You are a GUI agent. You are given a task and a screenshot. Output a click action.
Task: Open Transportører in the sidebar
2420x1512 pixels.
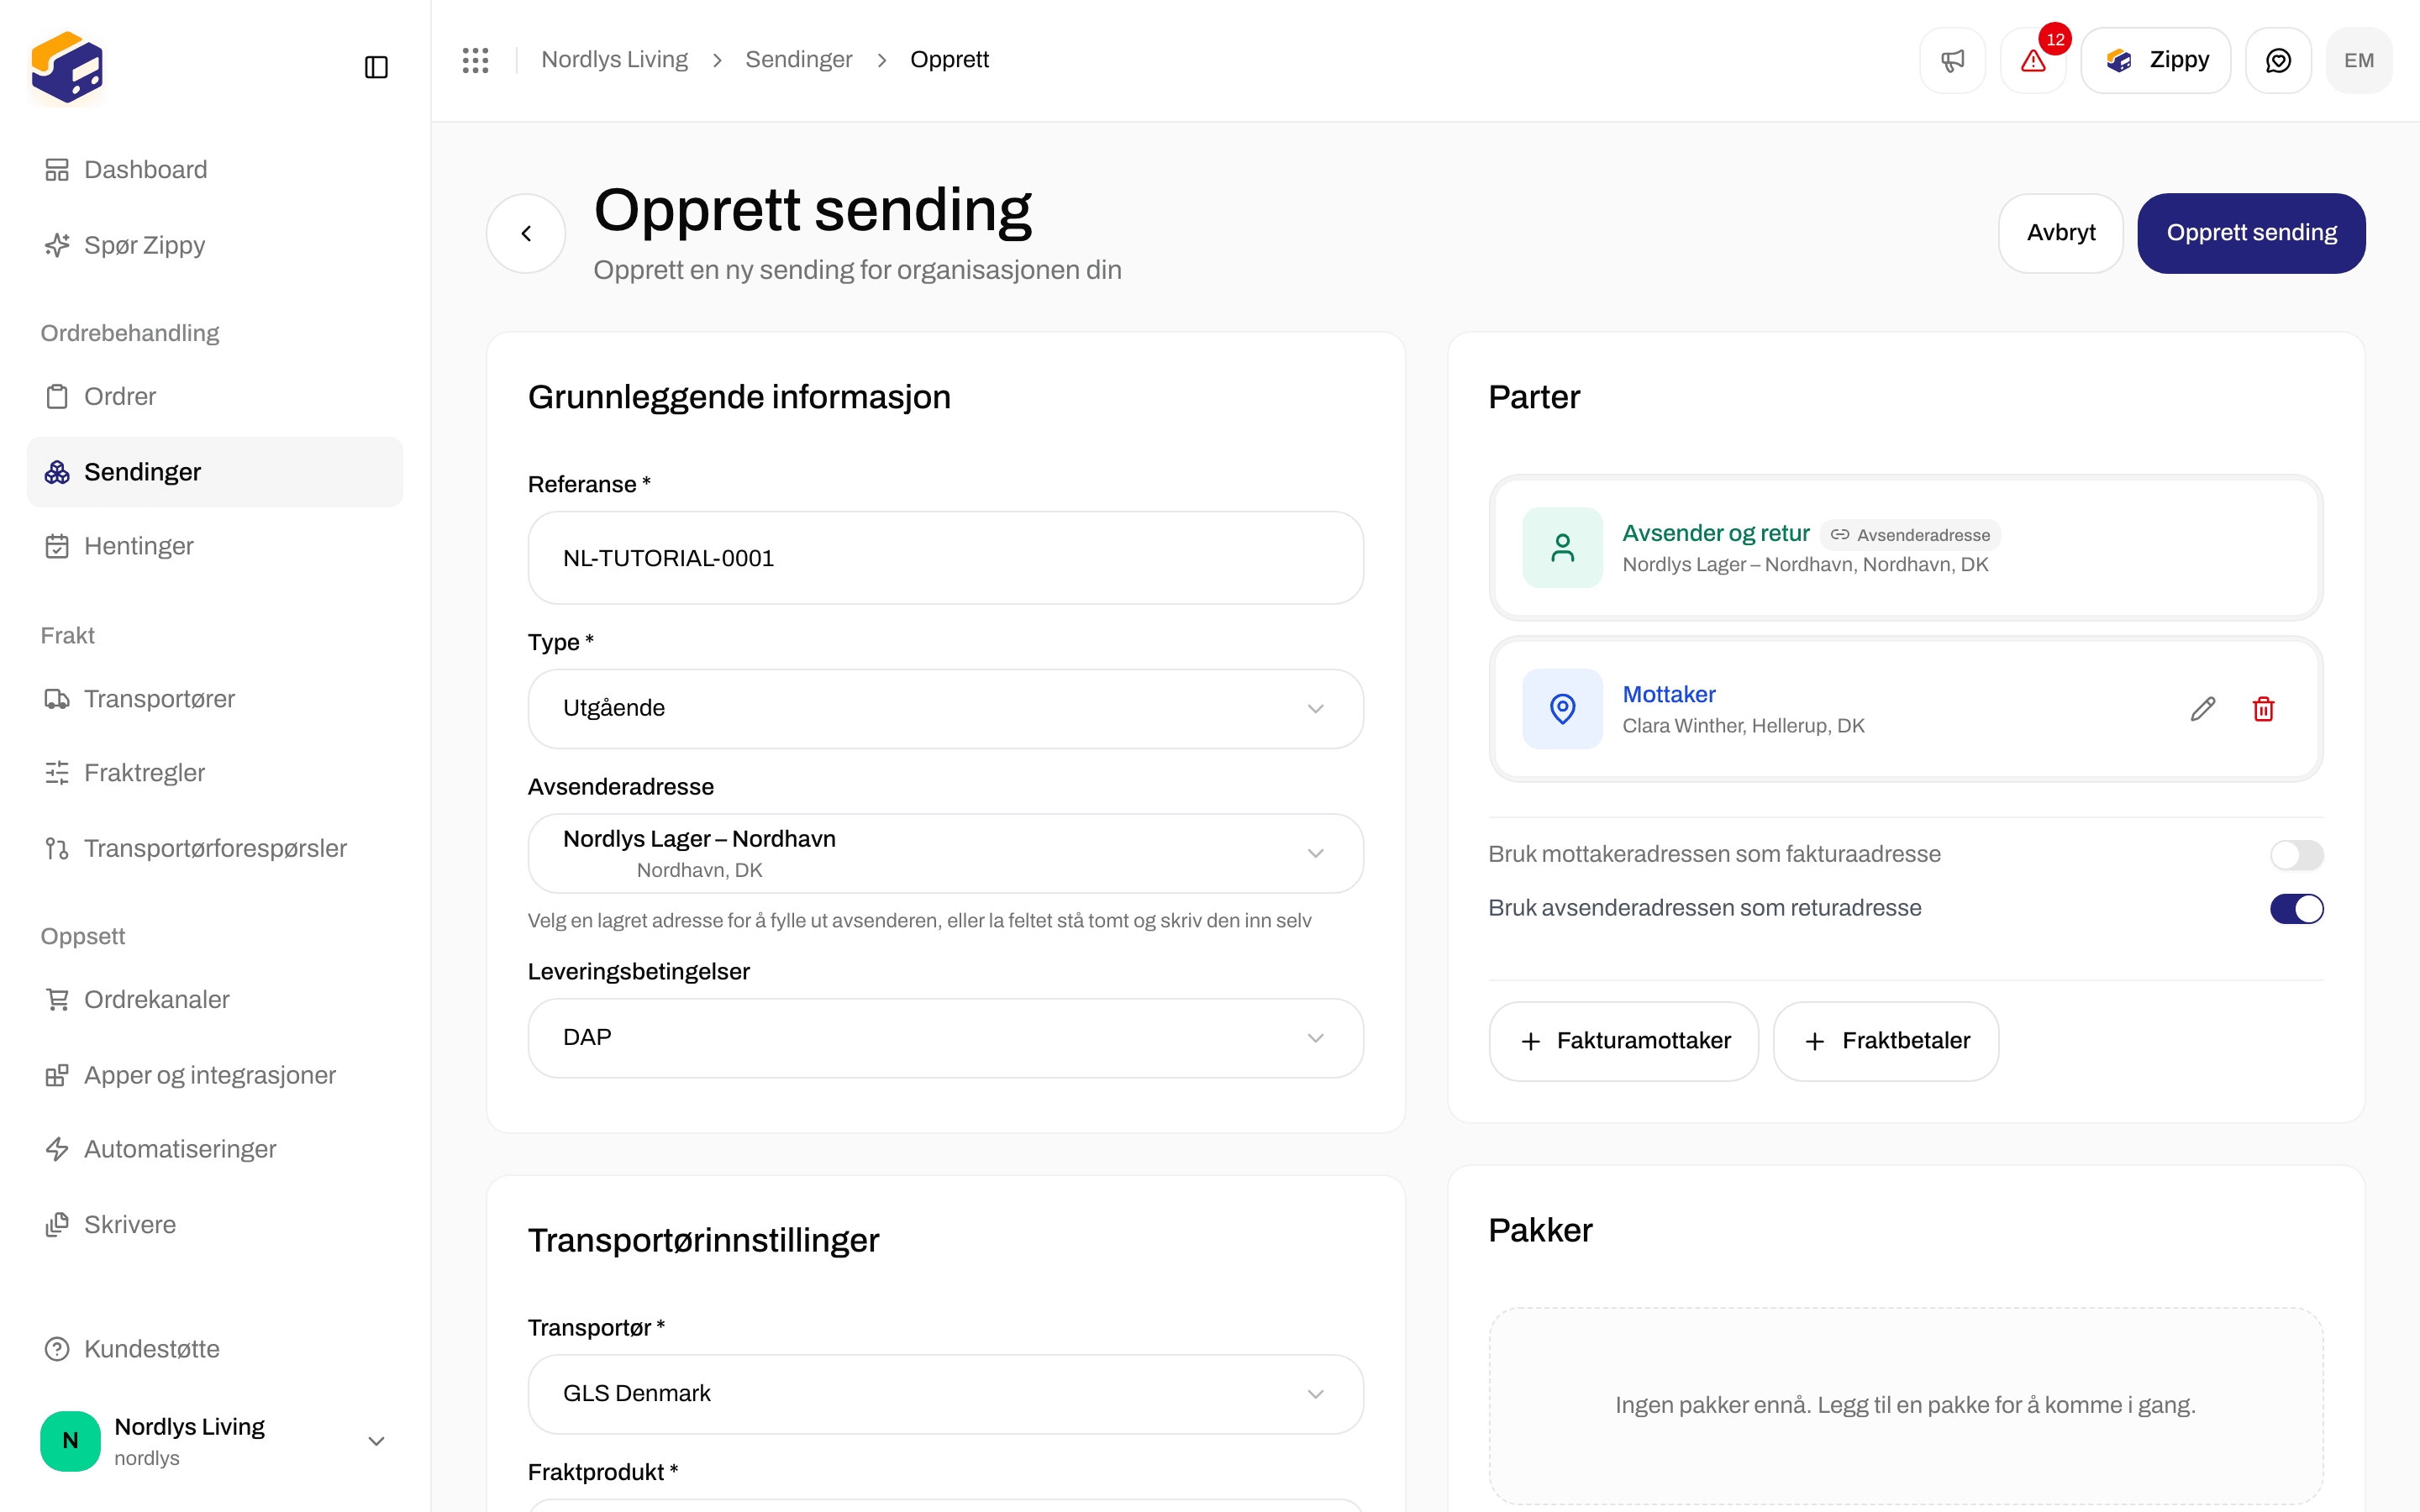click(x=215, y=699)
